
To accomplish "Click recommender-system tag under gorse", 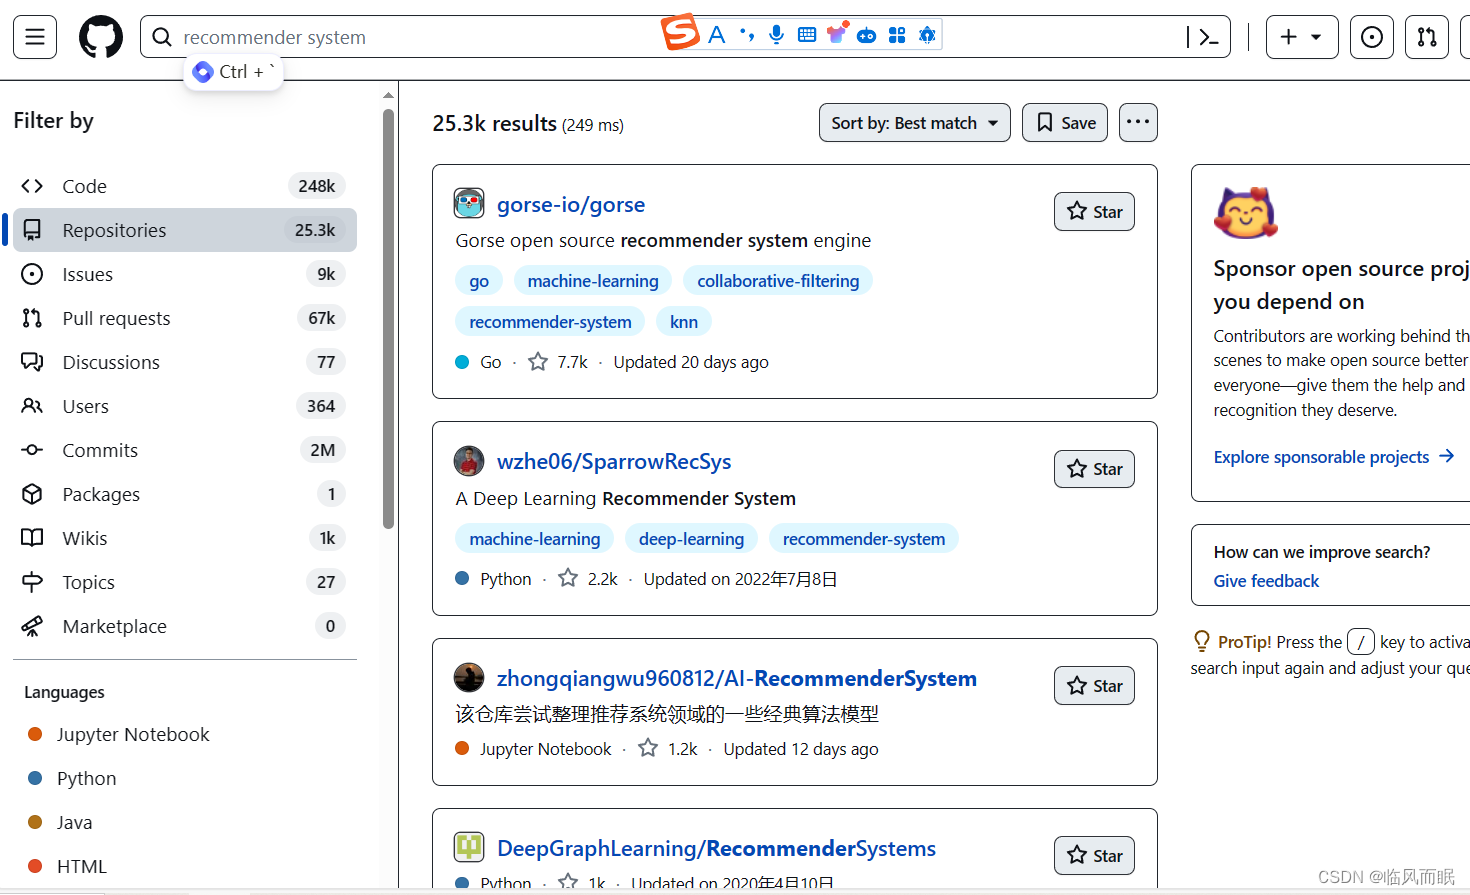I will (550, 322).
